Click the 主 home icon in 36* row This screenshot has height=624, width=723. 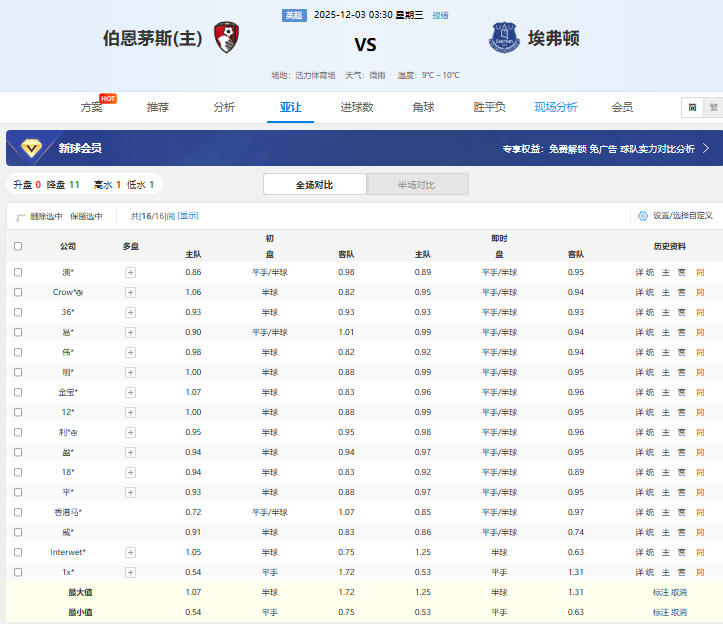[x=666, y=312]
